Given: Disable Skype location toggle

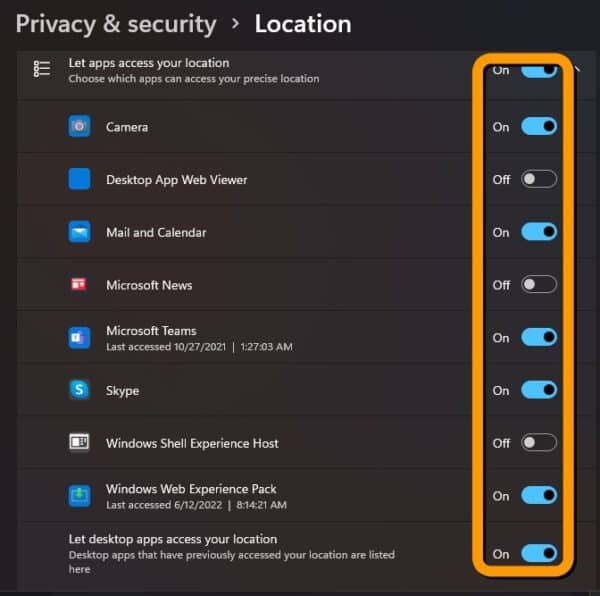Looking at the screenshot, I should pos(539,390).
